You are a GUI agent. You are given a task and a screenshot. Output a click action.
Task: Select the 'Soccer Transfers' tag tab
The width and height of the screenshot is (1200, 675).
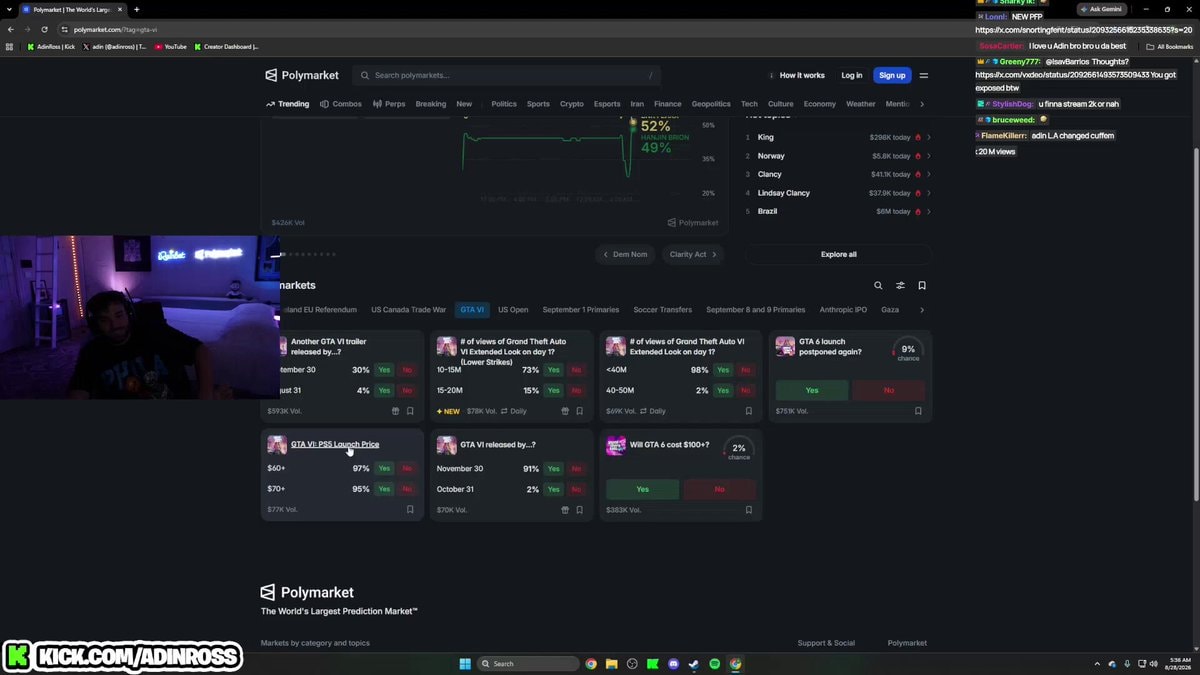(x=663, y=310)
